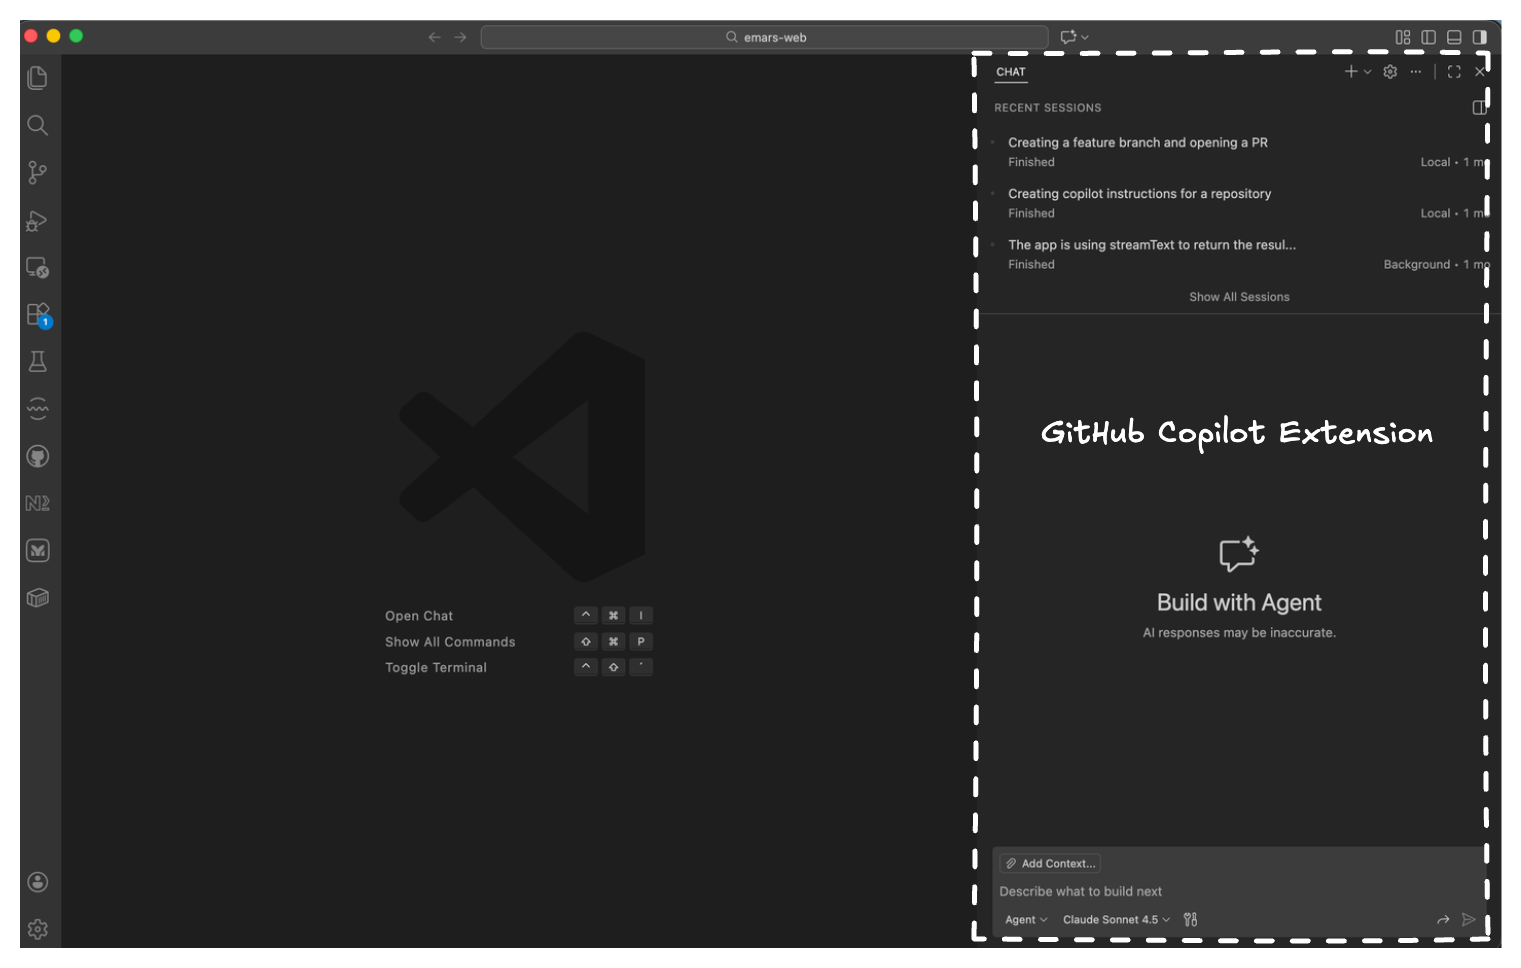Open the Explorer view in the sidebar

37,77
